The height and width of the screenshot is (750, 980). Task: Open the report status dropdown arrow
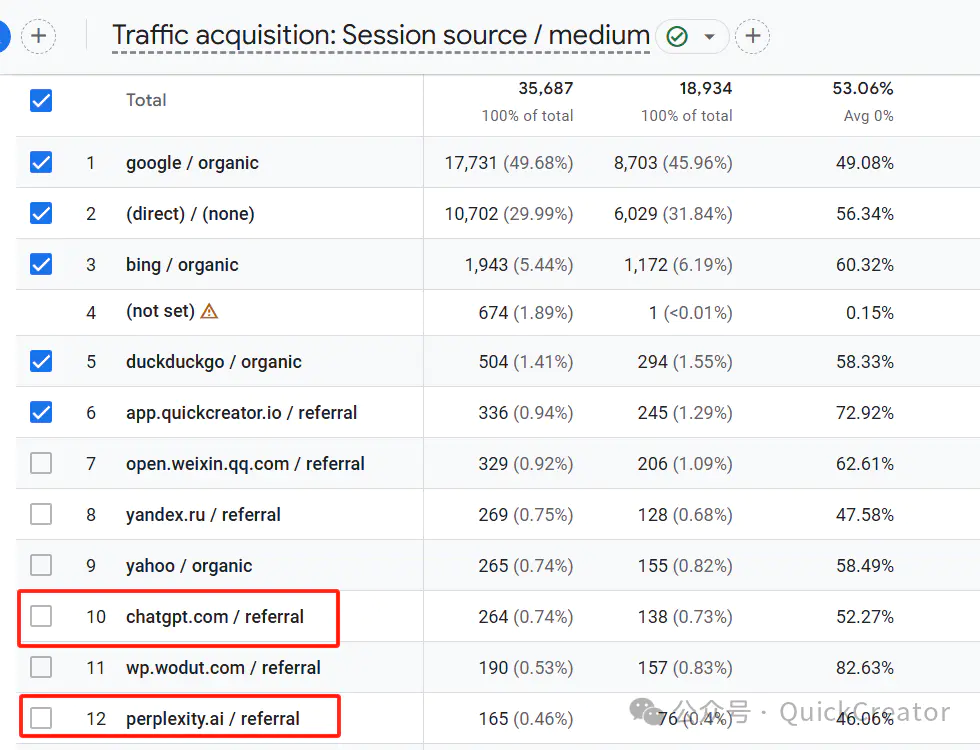tap(709, 37)
